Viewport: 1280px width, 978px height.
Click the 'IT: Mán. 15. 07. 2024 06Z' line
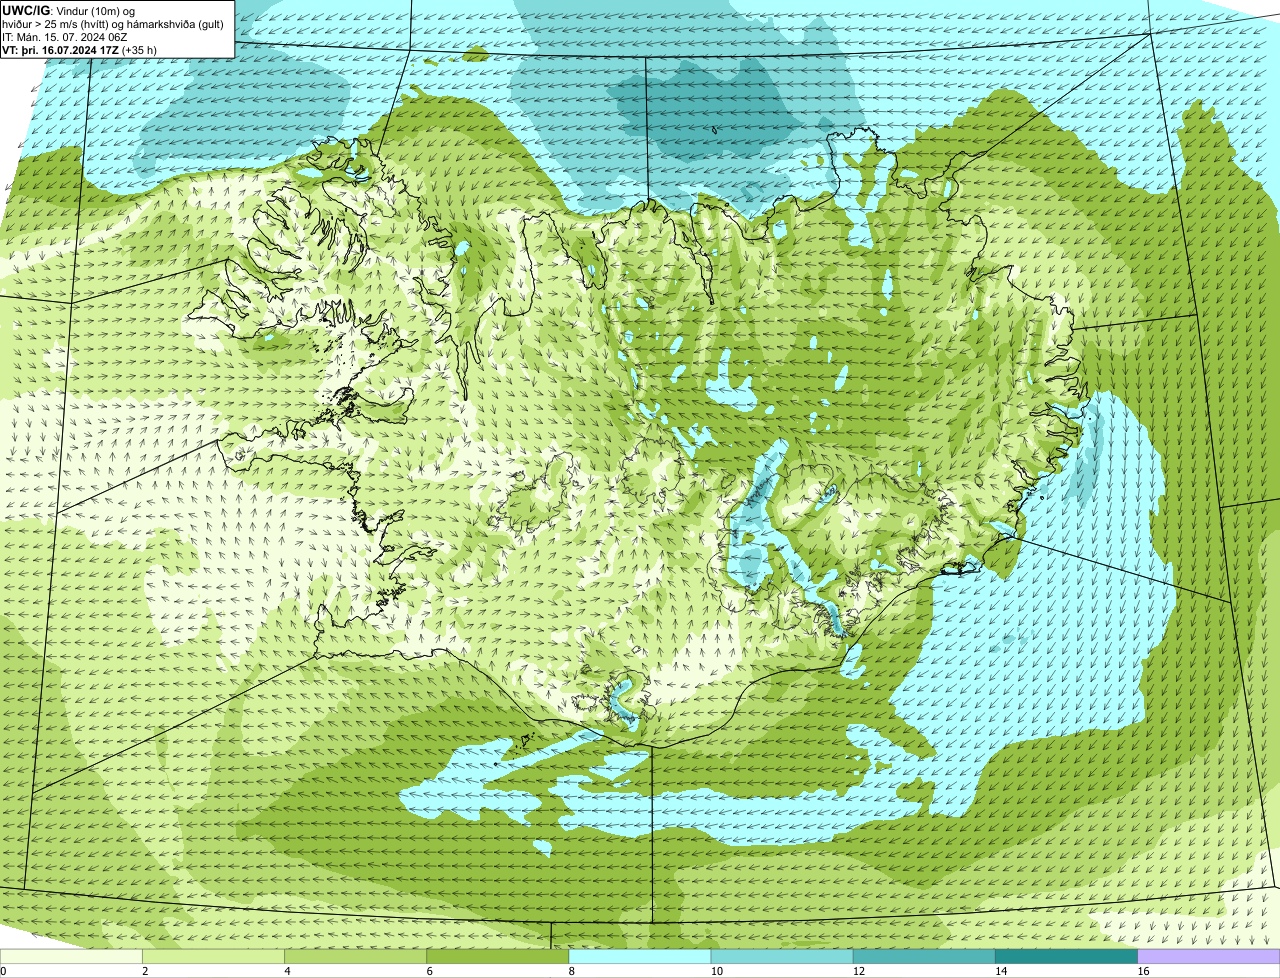coord(64,37)
